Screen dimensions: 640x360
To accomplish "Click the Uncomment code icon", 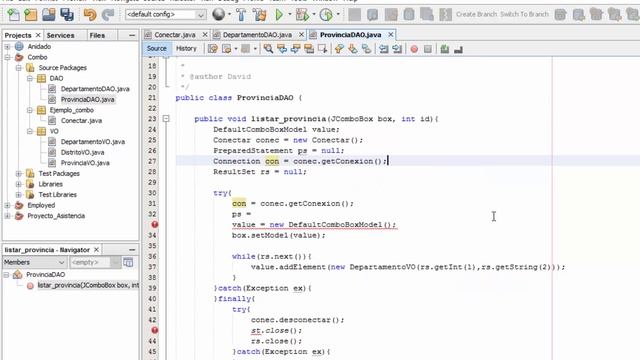I will (458, 49).
